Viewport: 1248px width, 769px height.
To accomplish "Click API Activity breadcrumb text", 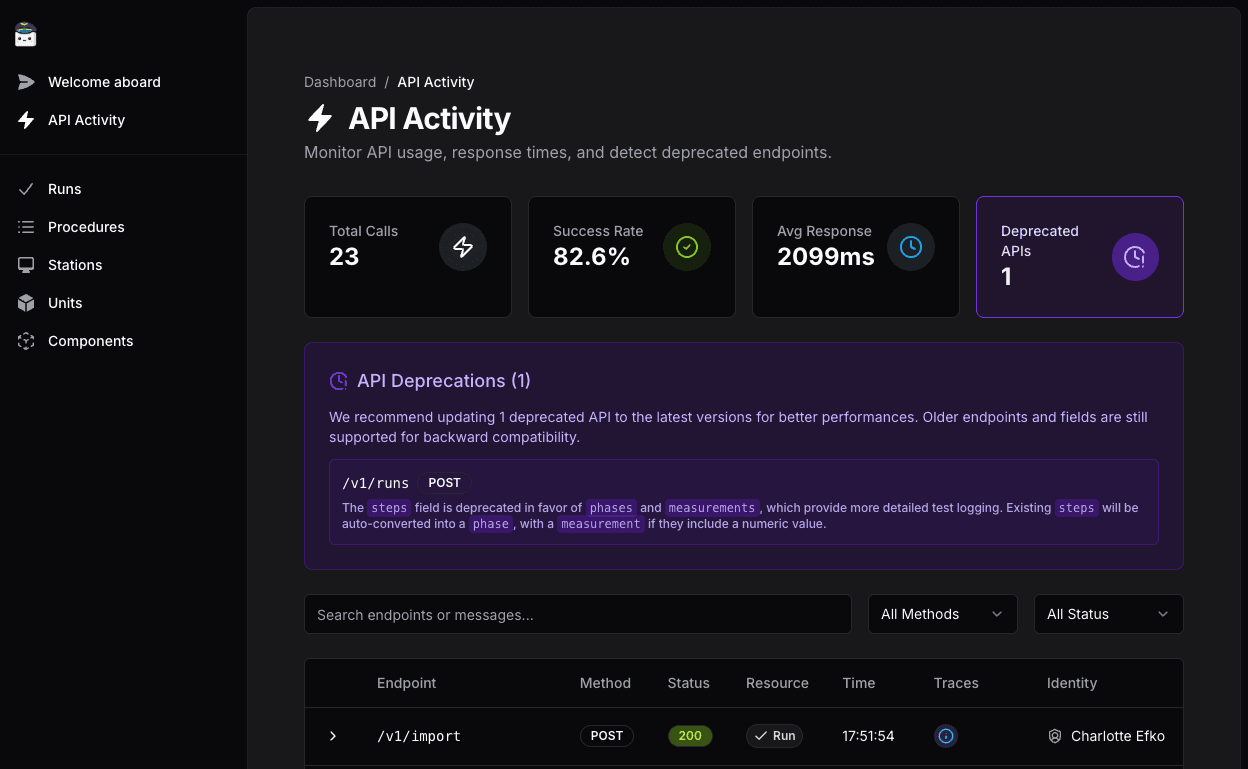I will click(x=436, y=82).
